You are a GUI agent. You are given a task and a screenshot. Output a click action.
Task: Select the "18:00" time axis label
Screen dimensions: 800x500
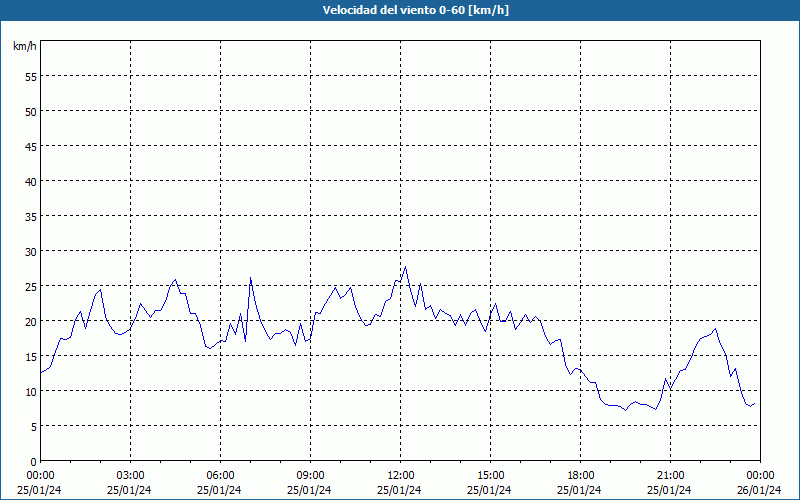(x=581, y=476)
